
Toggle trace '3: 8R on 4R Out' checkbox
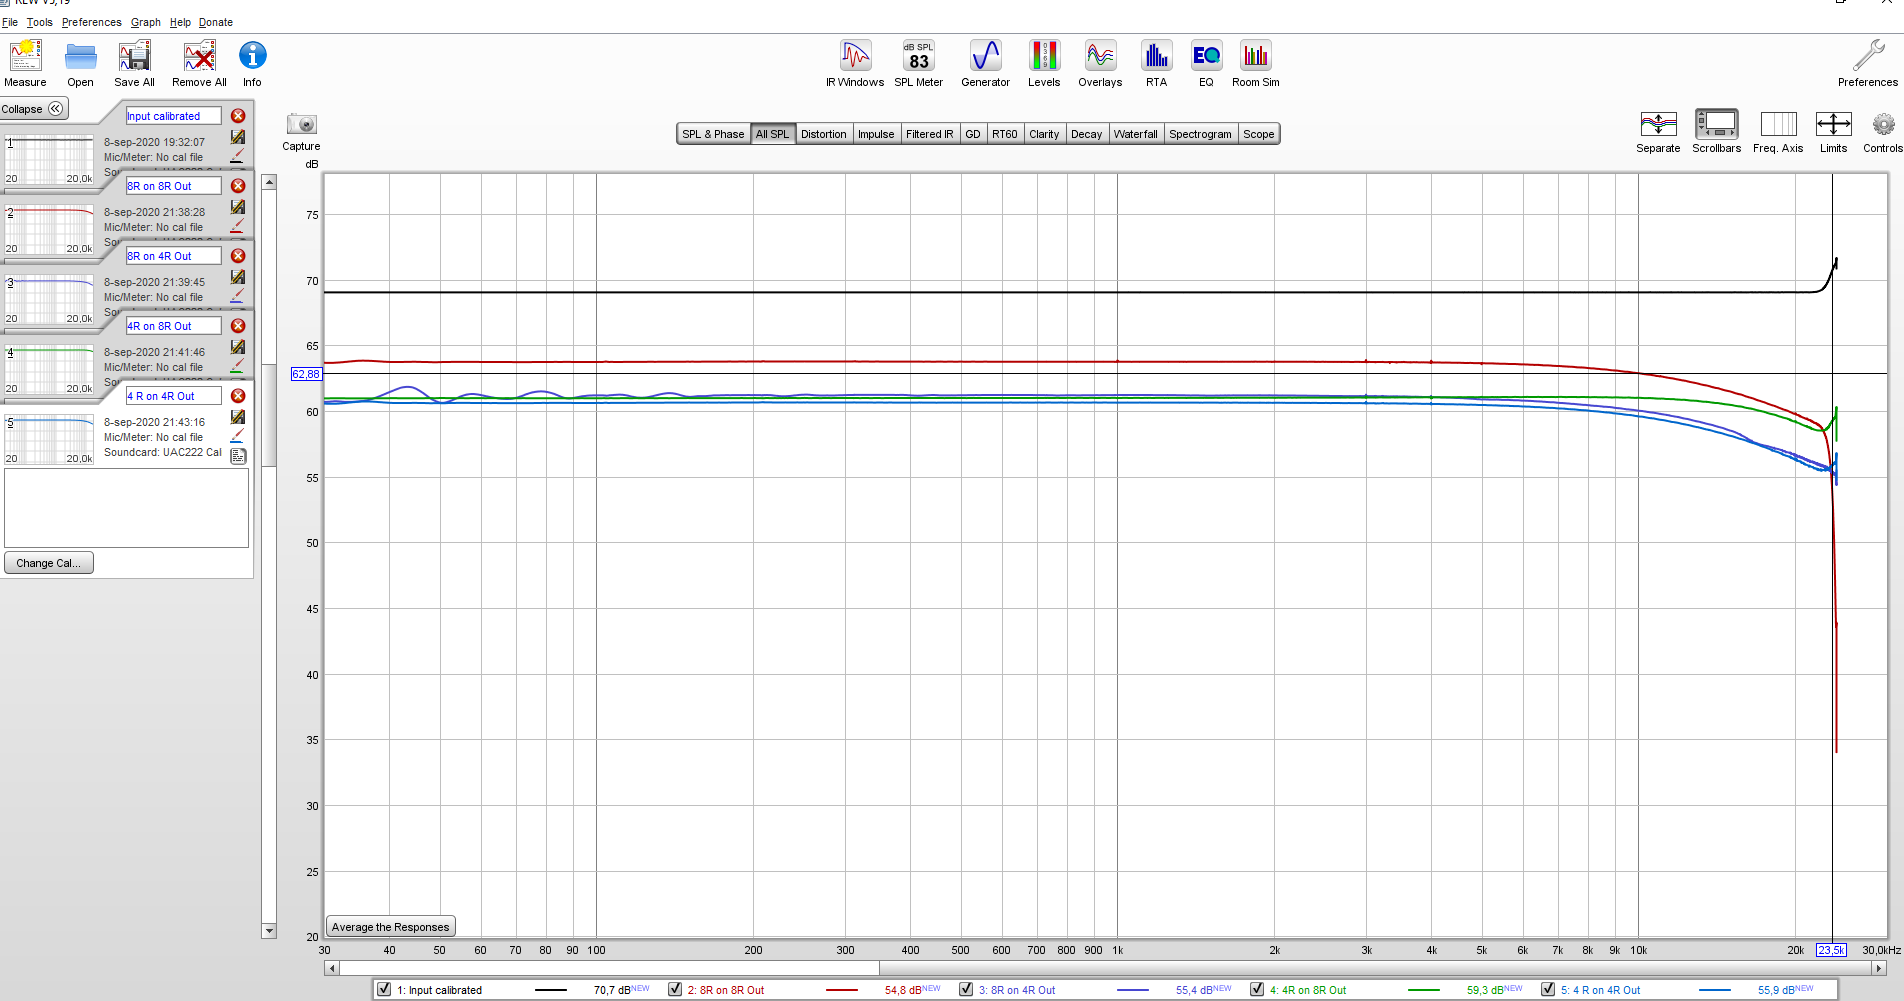click(966, 989)
